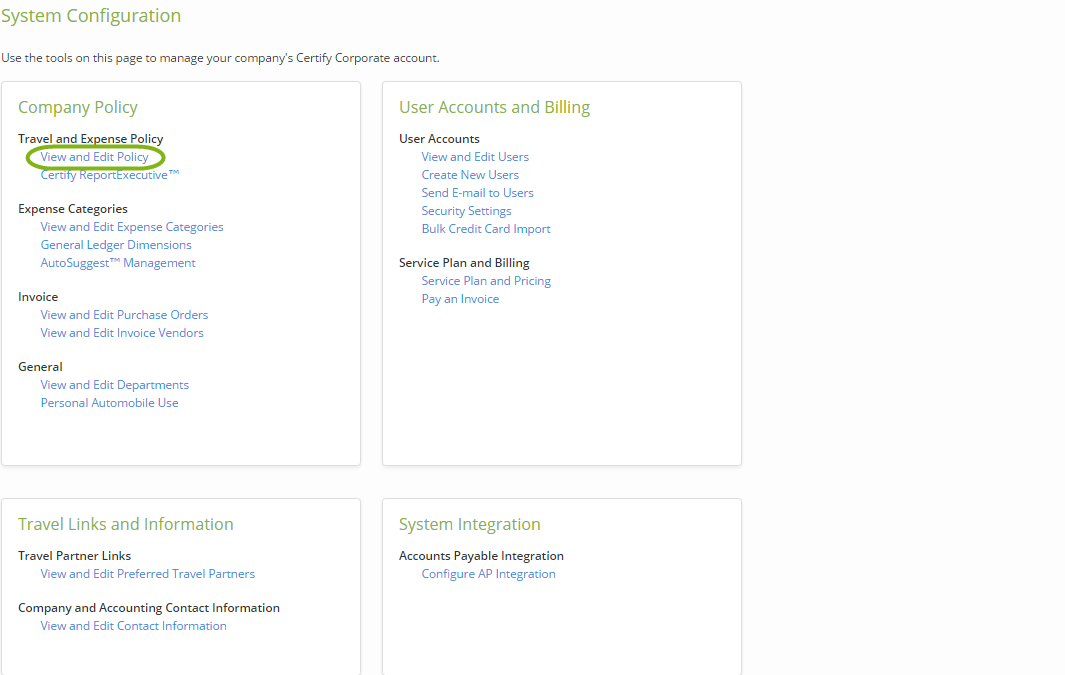
Task: Open Security Settings
Action: coord(466,210)
